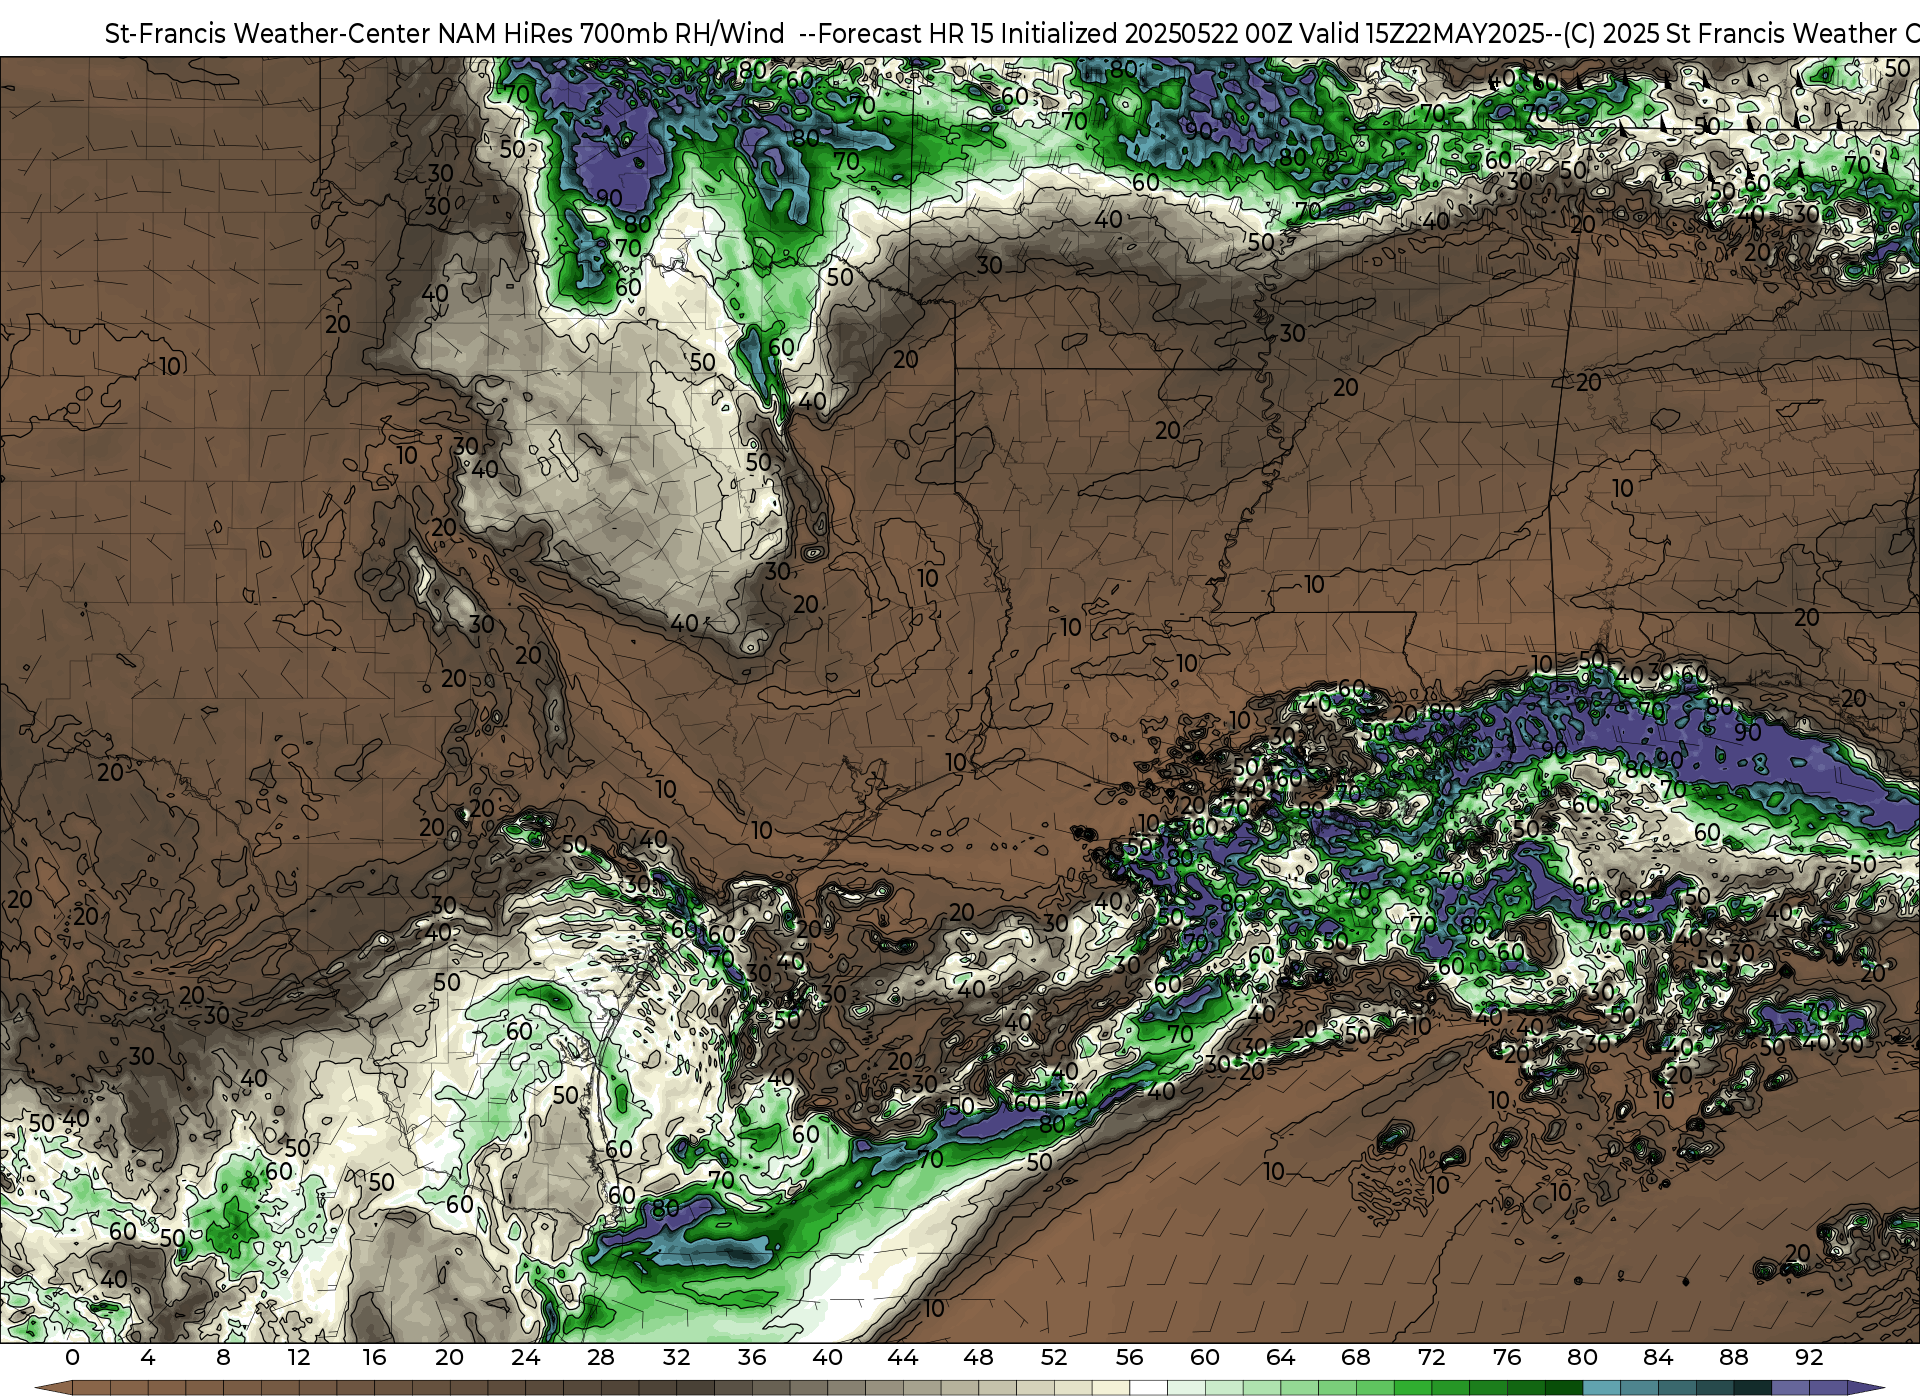Click the 'Forecast HR 15' text in header
The width and height of the screenshot is (1920, 1400).
click(907, 33)
